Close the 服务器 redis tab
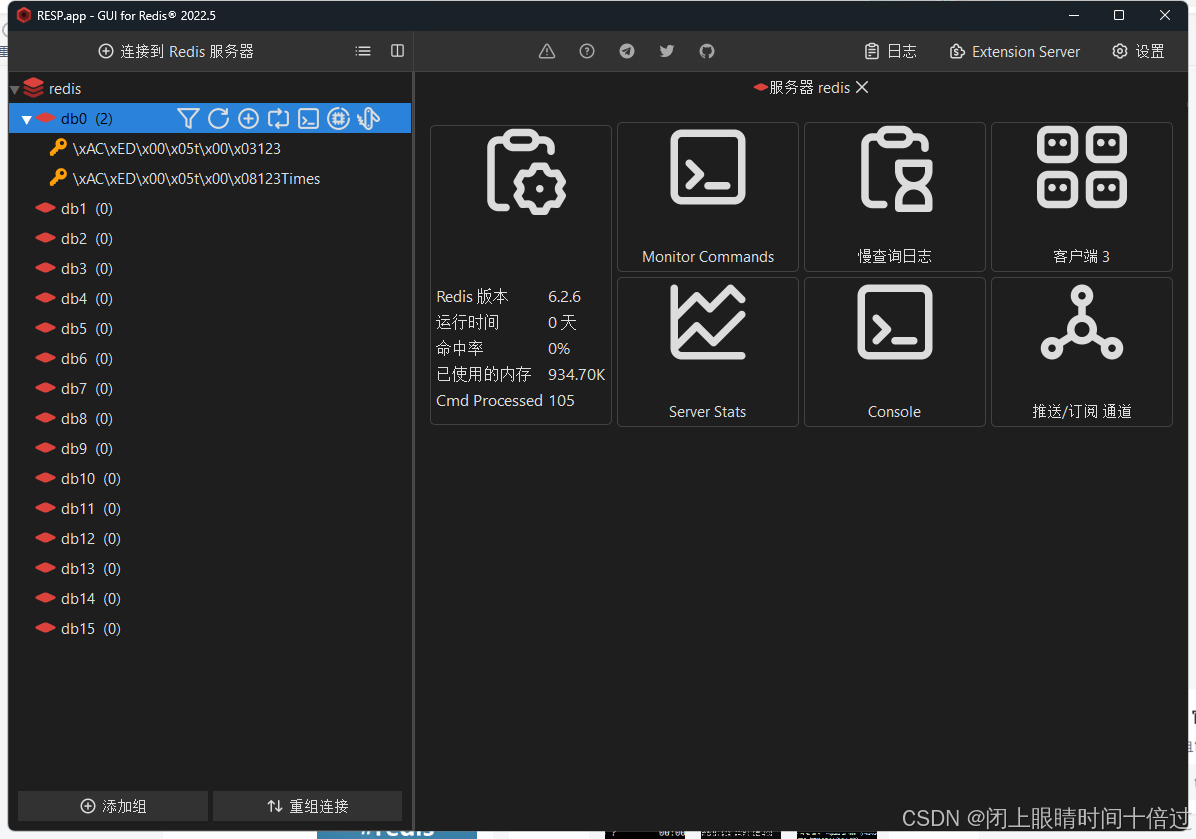 point(862,88)
